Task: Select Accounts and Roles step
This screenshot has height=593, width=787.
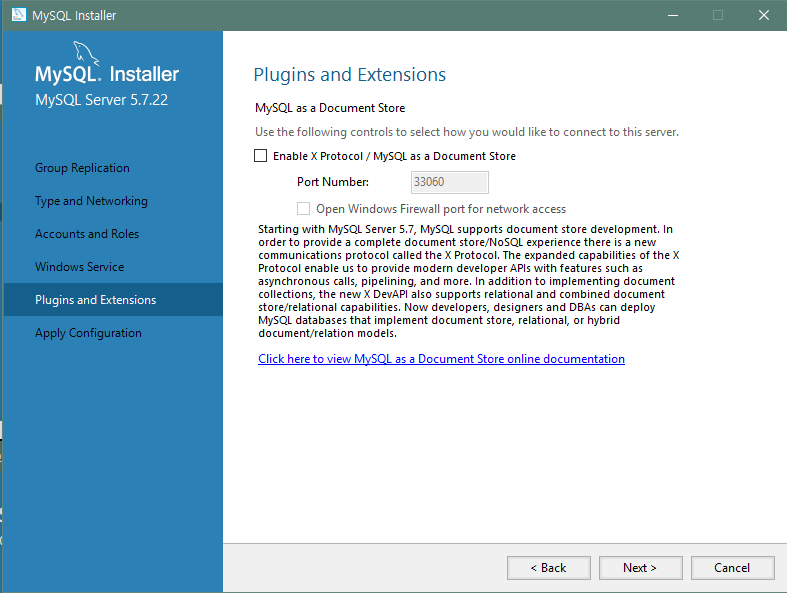Action: [87, 234]
